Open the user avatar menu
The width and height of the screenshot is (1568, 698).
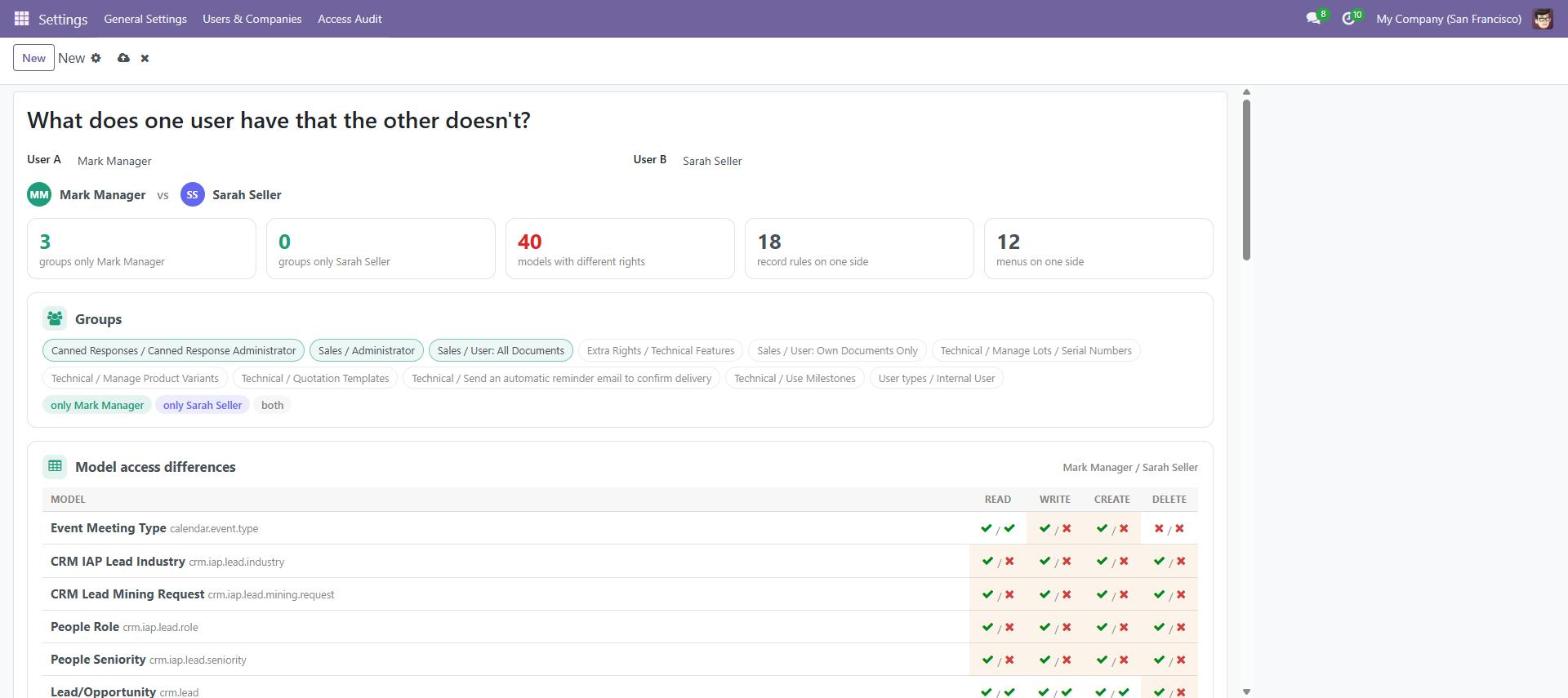[x=1542, y=19]
